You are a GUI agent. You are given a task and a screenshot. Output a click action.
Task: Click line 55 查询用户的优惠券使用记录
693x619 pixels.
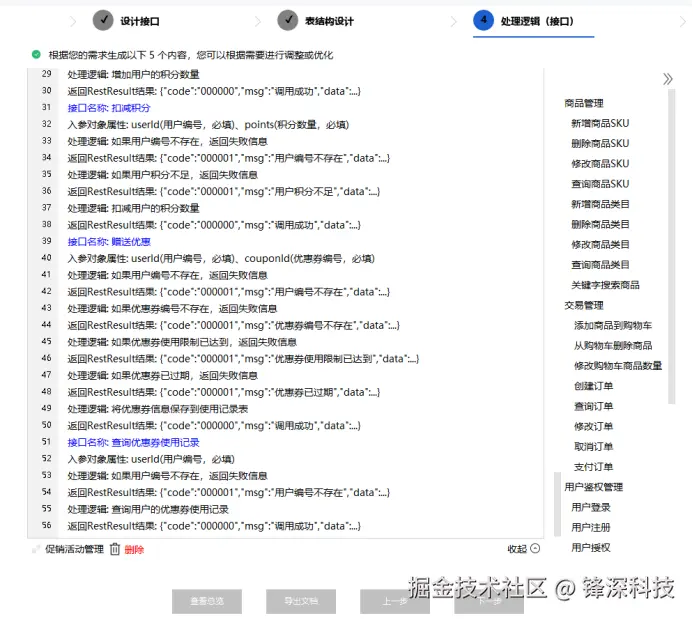point(148,509)
